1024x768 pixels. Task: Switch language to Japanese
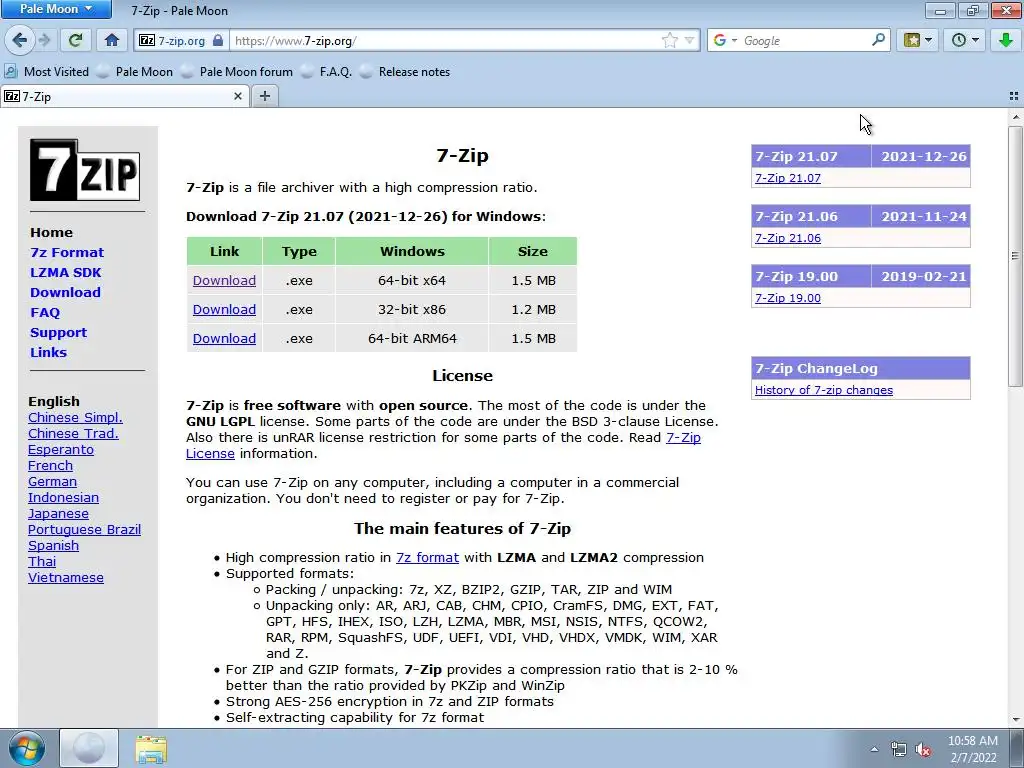tap(58, 514)
